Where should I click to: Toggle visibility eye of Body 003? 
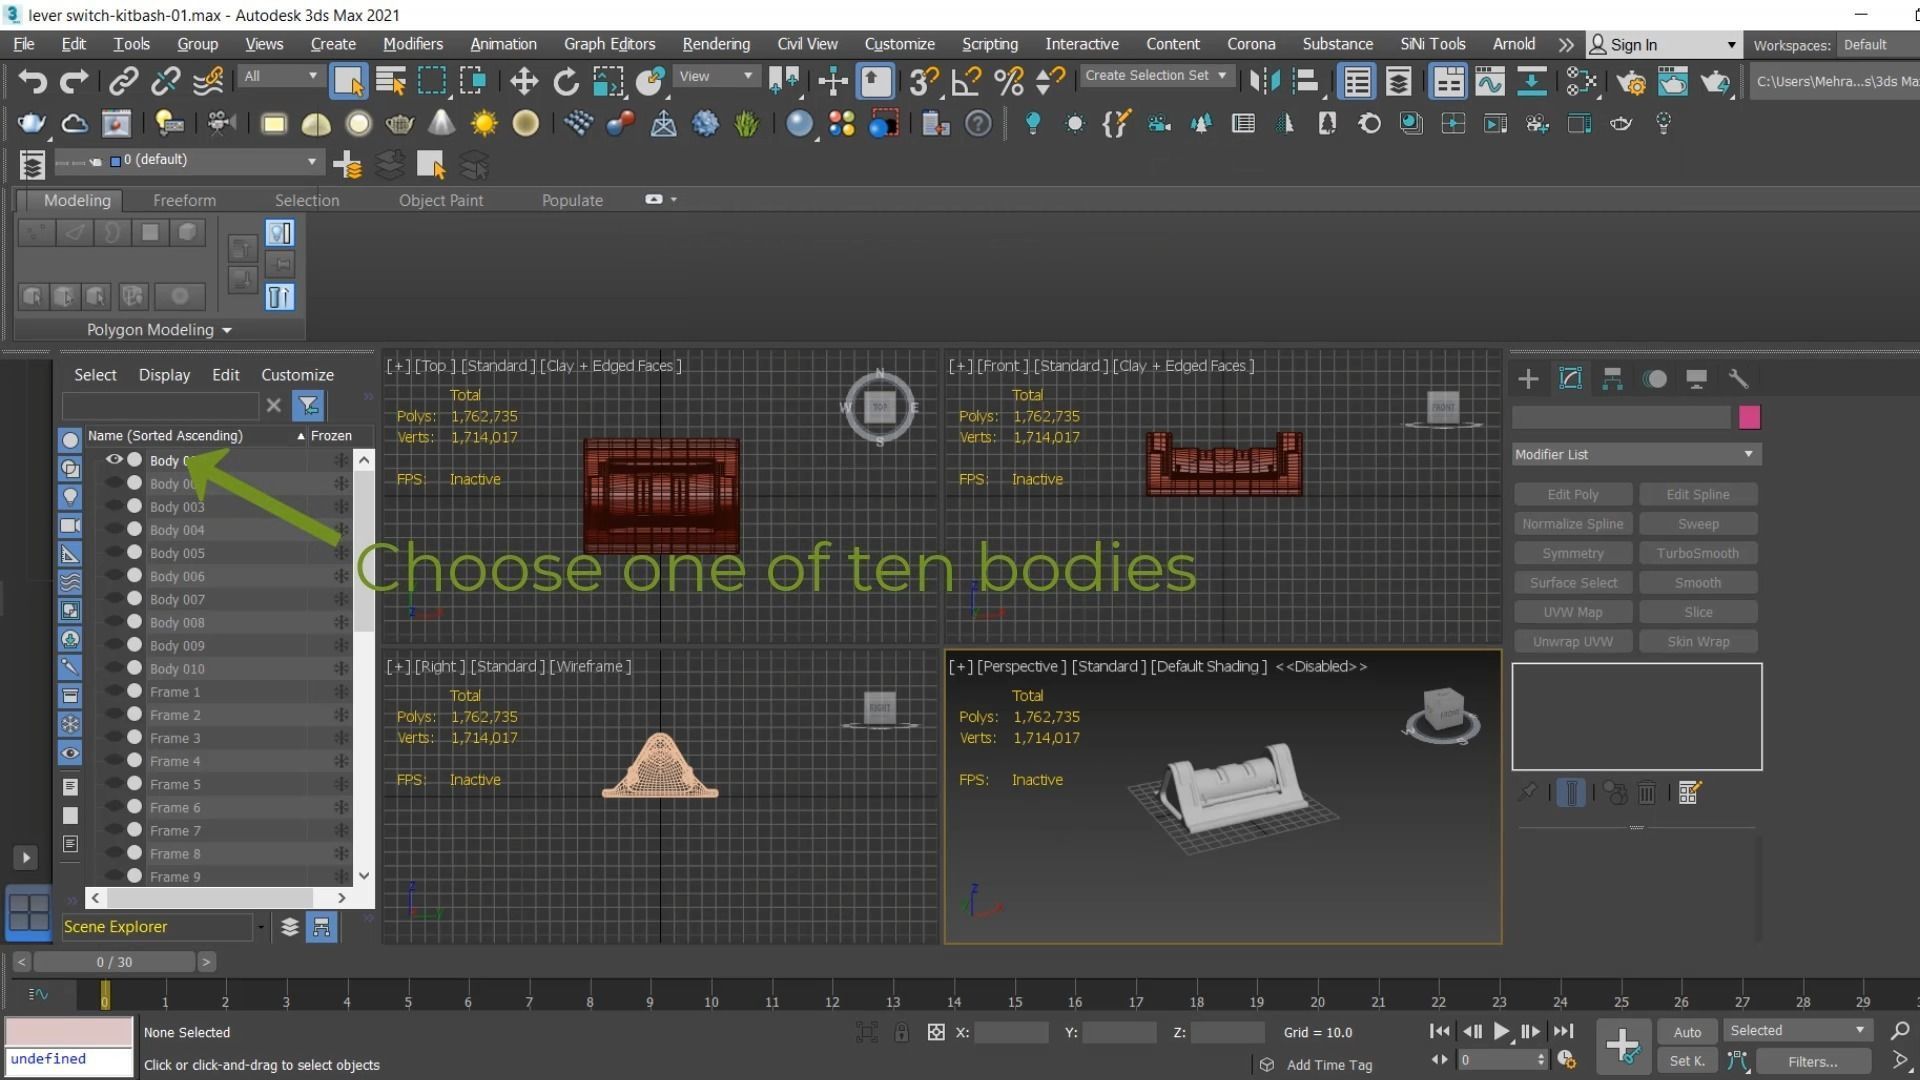(114, 507)
